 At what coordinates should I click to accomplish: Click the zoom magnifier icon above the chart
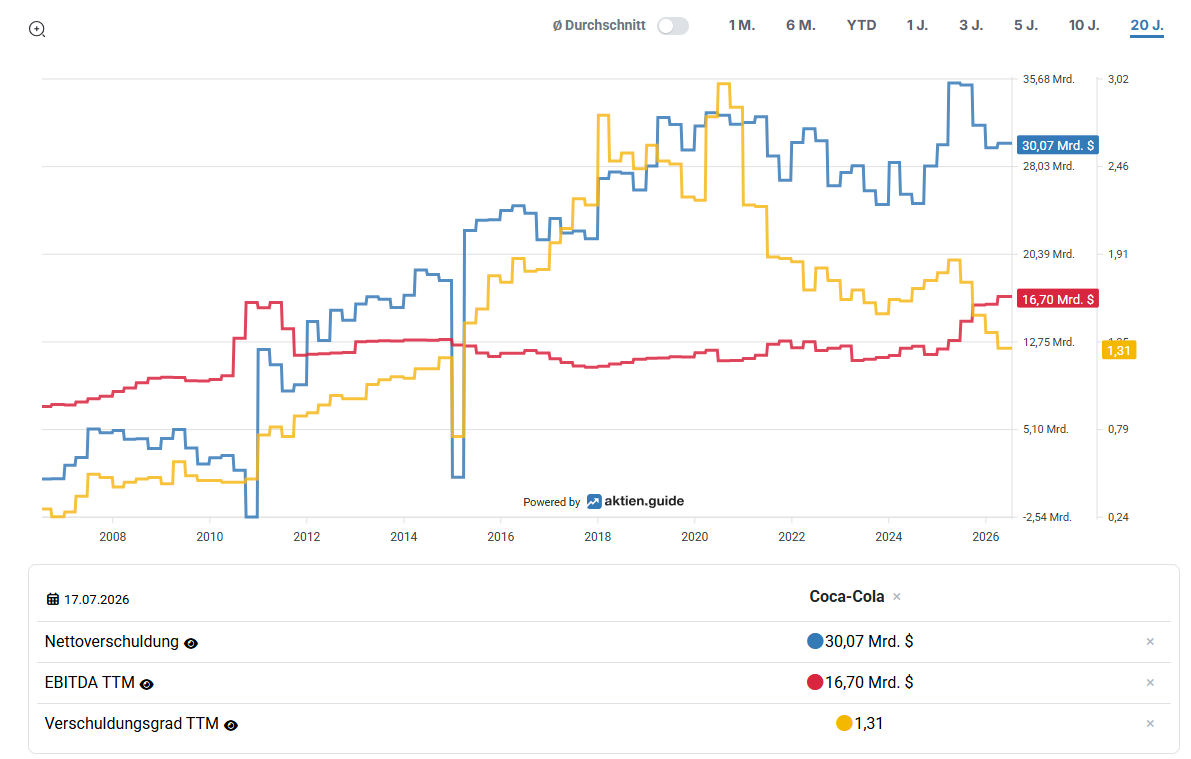point(37,30)
